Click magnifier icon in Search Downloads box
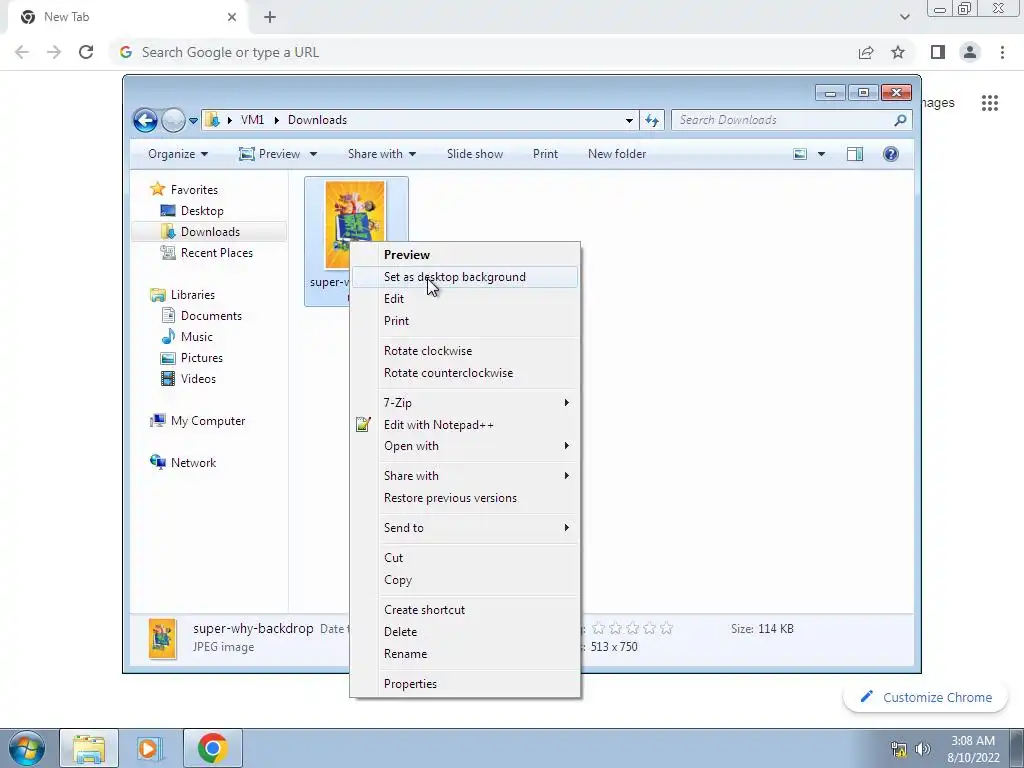This screenshot has width=1024, height=768. [900, 120]
